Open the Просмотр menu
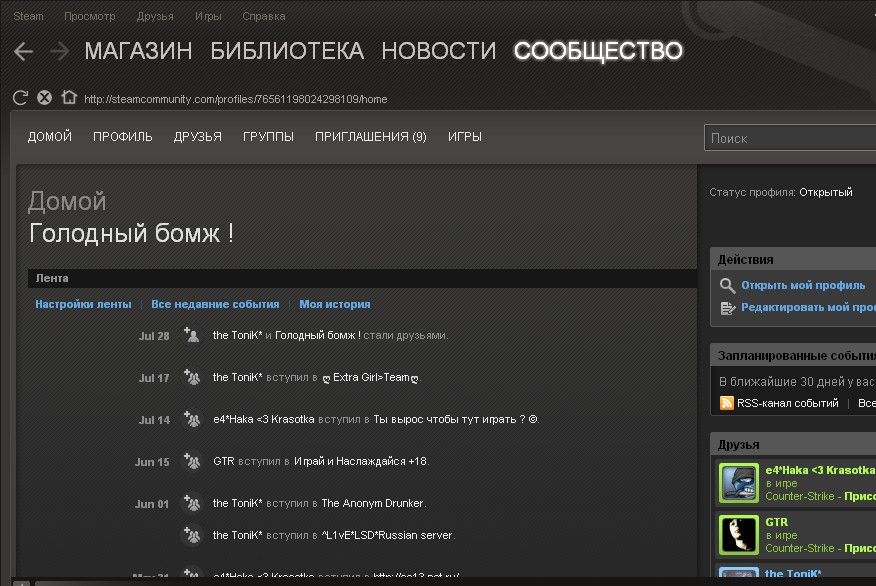This screenshot has width=876, height=586. pyautogui.click(x=89, y=16)
